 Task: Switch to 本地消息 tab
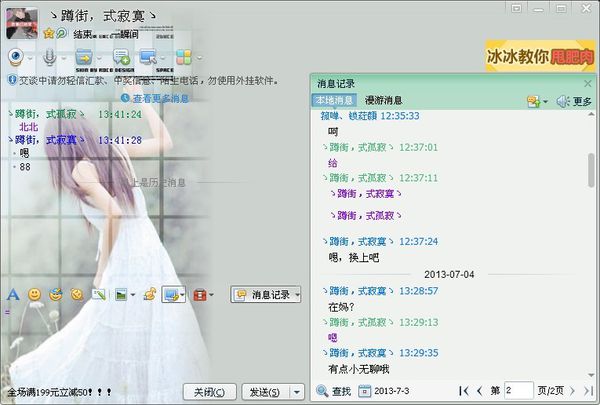tap(334, 100)
